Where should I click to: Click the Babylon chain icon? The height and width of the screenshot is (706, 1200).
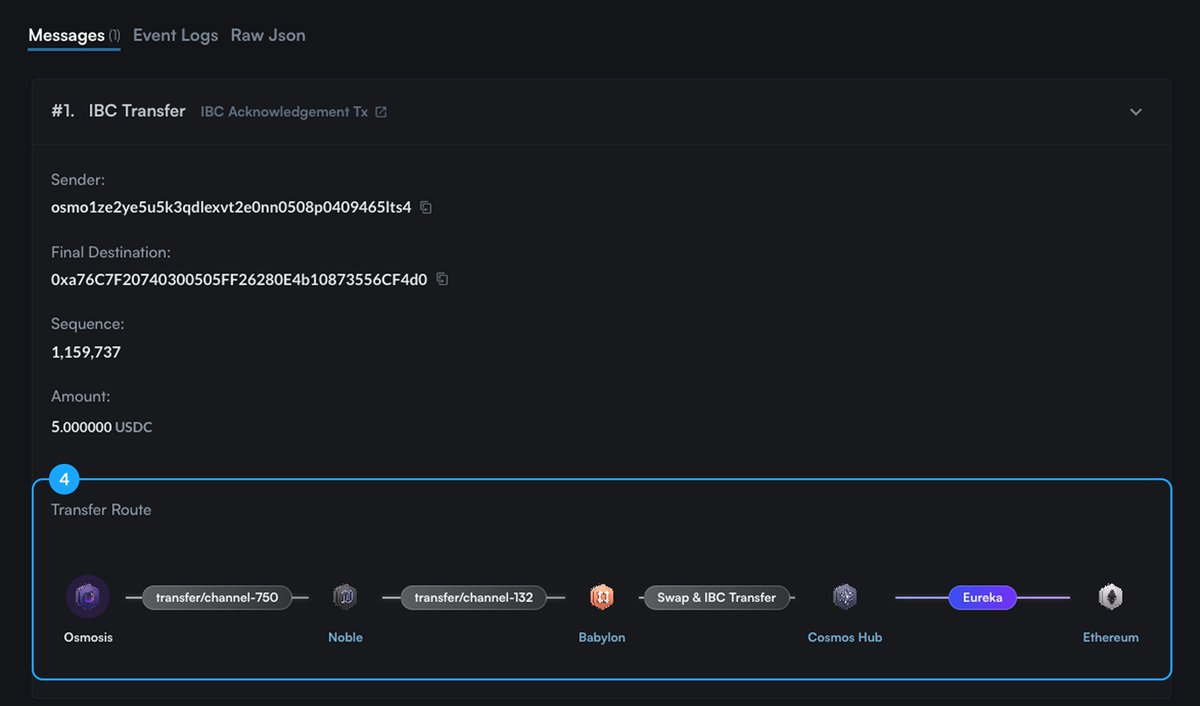tap(602, 597)
